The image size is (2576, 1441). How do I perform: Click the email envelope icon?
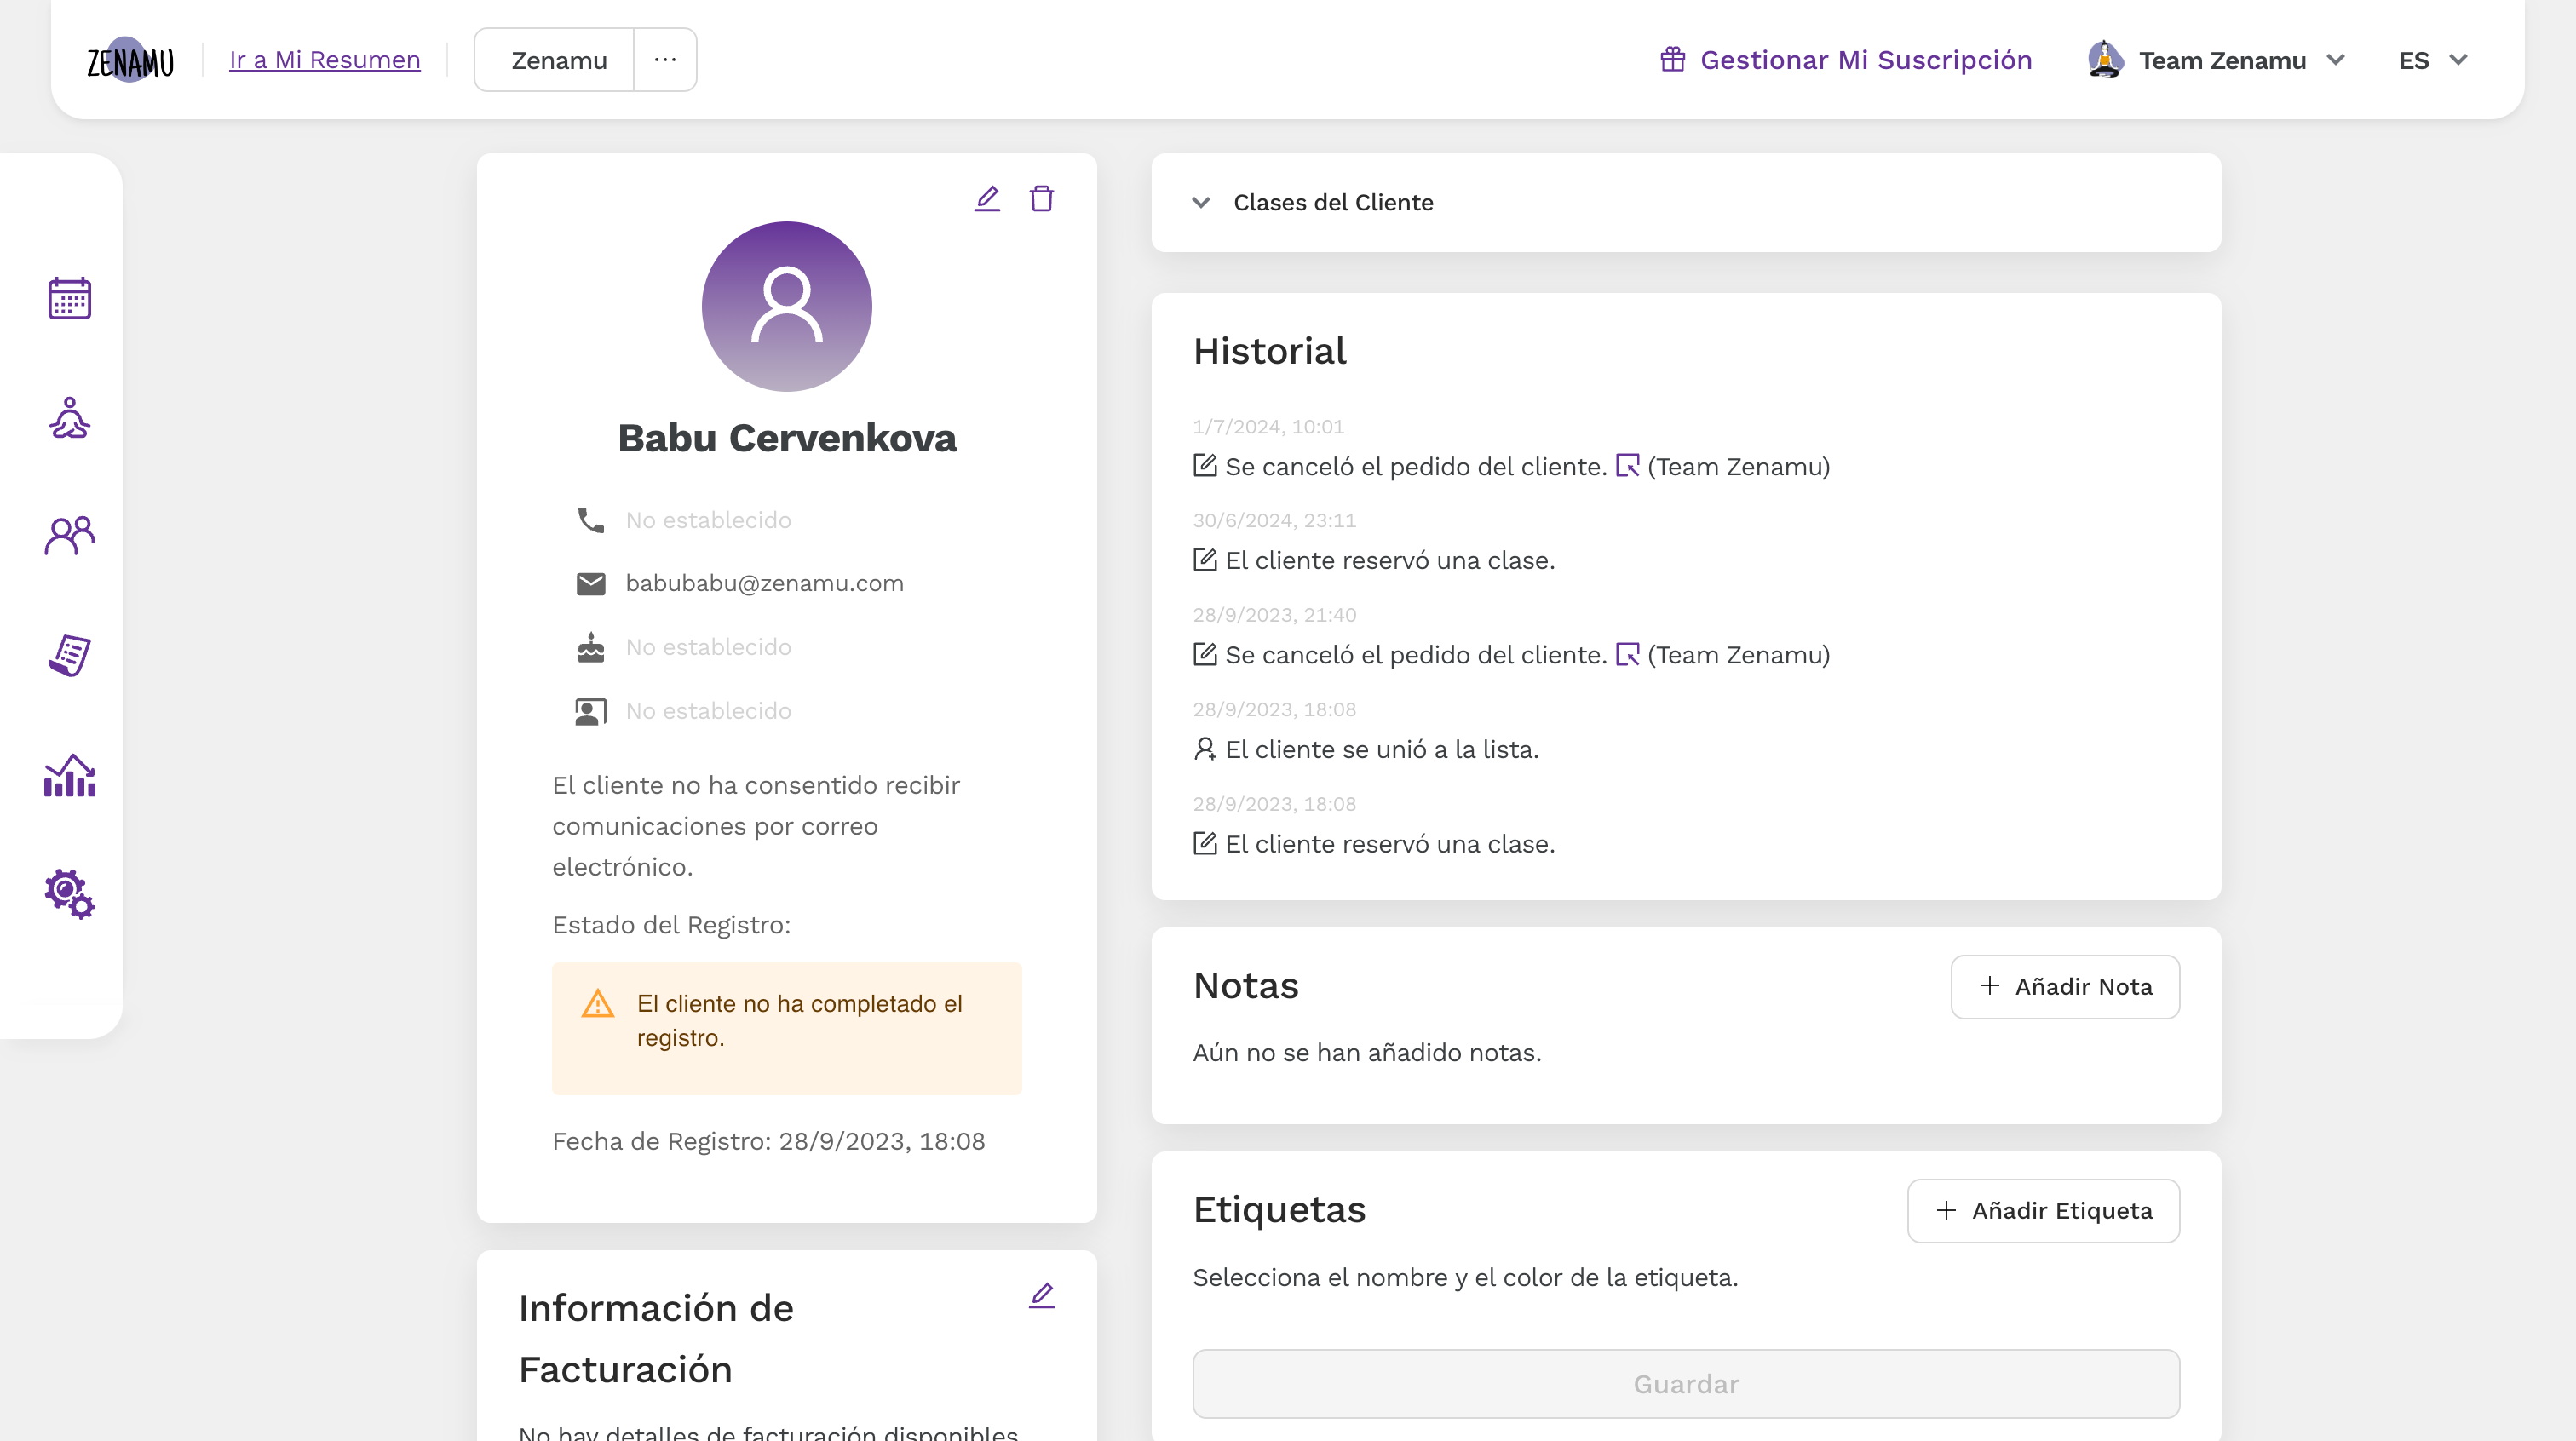click(590, 583)
